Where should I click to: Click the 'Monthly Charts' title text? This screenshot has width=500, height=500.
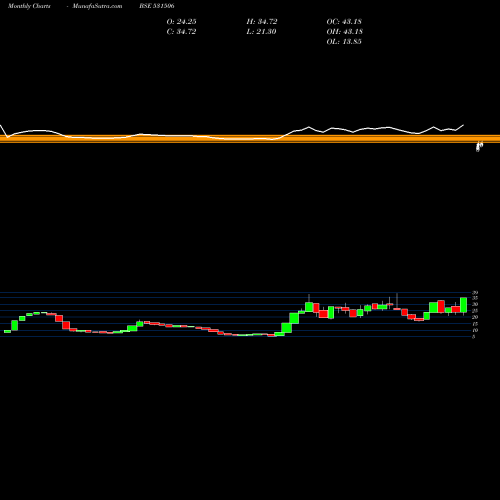[x=29, y=6]
